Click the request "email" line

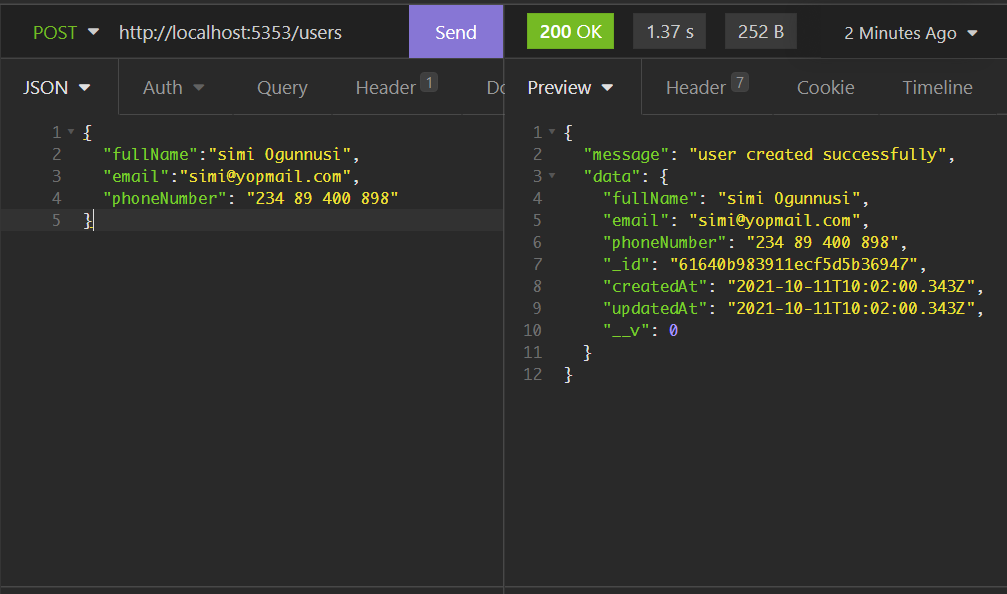coord(231,176)
